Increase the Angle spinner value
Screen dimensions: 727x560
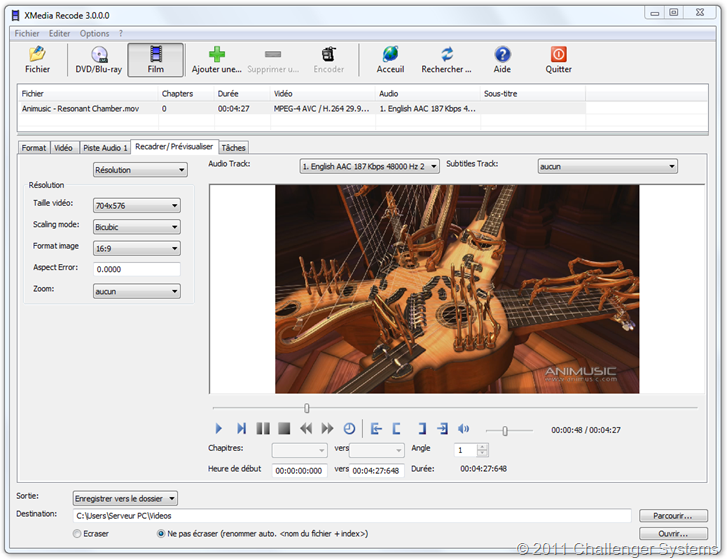point(483,447)
